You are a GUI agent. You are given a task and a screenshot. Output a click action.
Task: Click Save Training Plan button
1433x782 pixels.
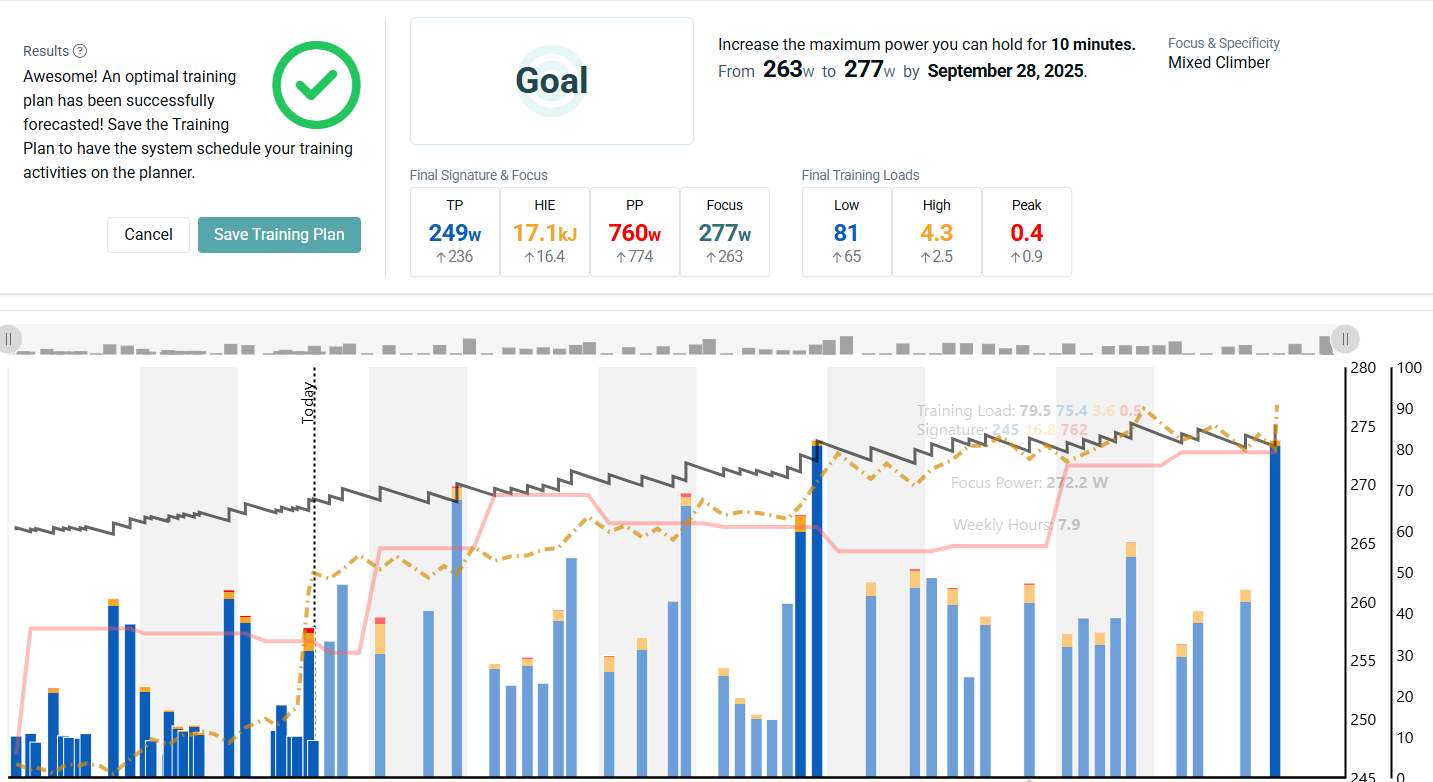tap(279, 234)
